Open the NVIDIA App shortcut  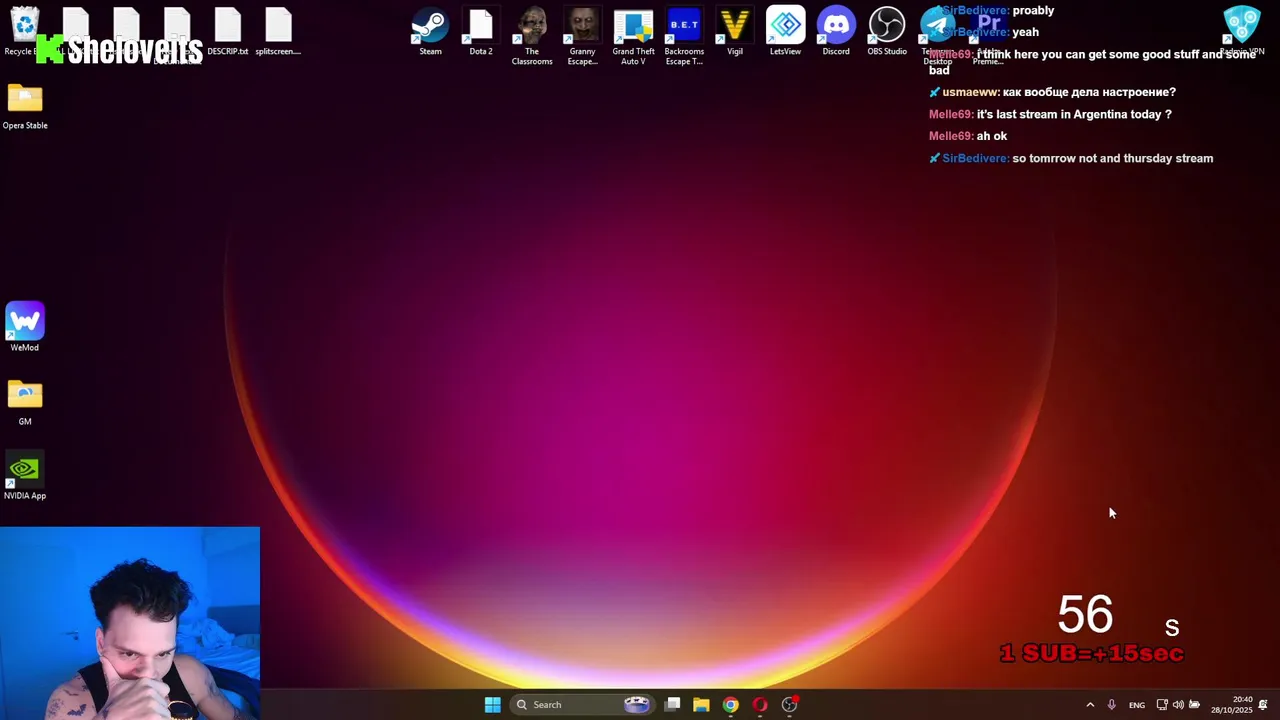[25, 477]
